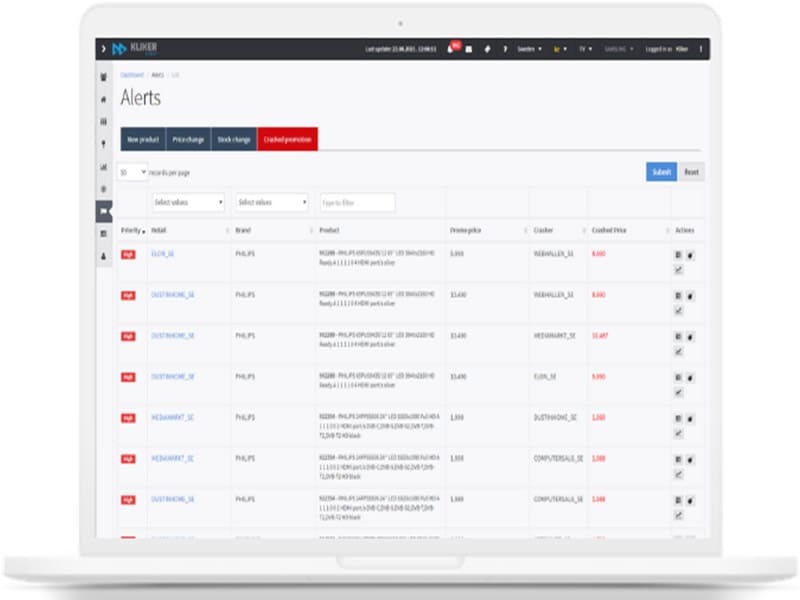
Task: Open the Sweden country dropdown in header
Action: pyautogui.click(x=527, y=49)
